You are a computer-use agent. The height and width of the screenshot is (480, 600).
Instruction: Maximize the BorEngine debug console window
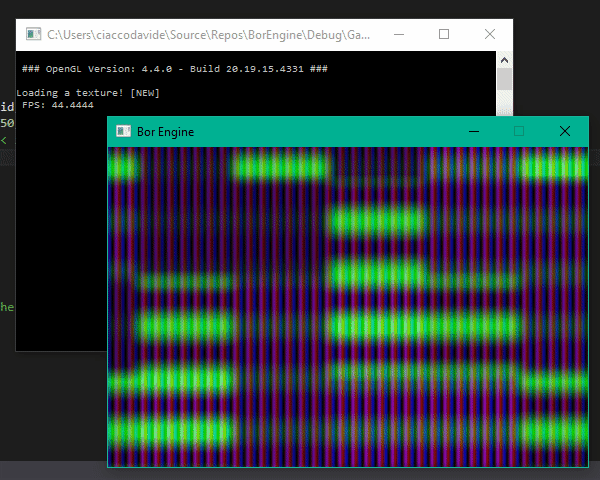click(x=444, y=34)
